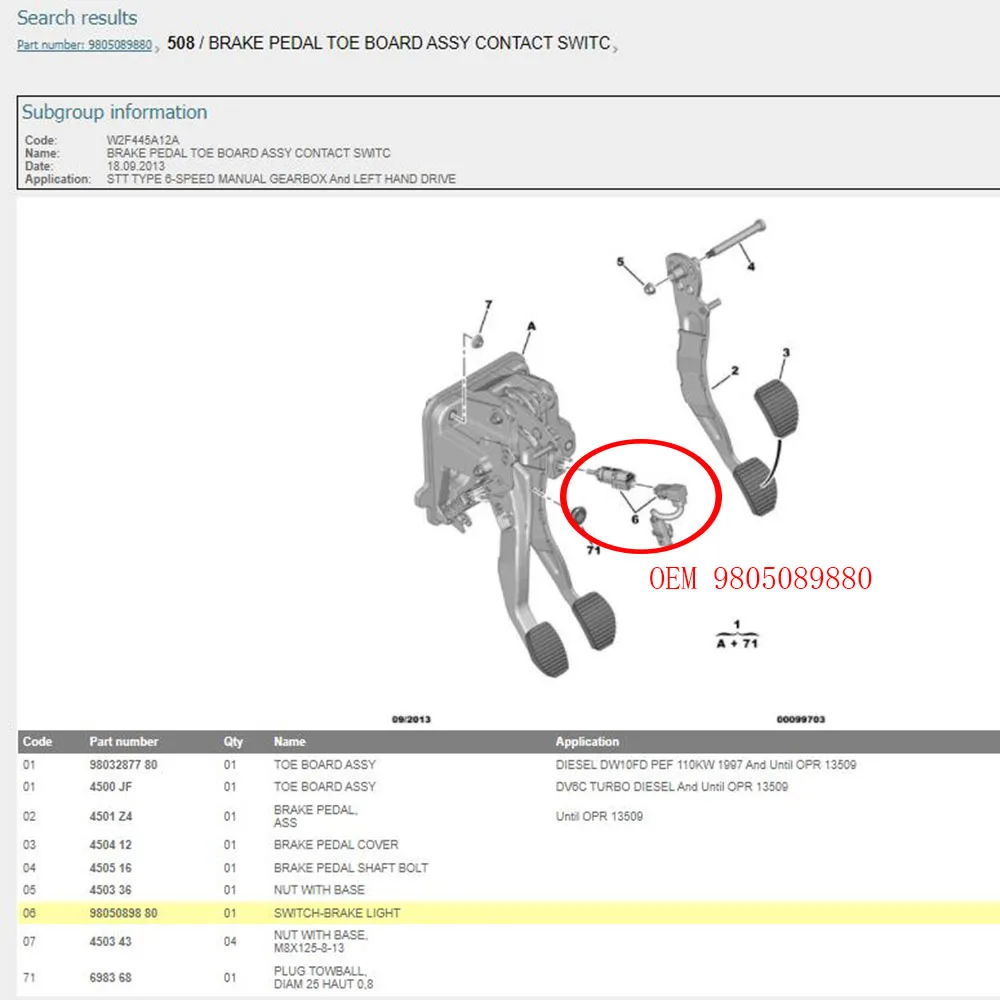Click the STT TYPE 6-SPEED MANUAL GEARBOX application text

click(281, 179)
